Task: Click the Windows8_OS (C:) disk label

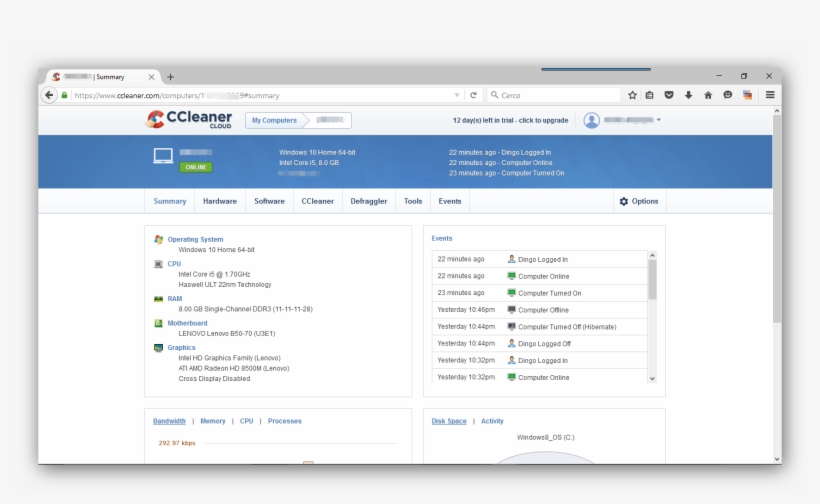Action: [x=545, y=437]
